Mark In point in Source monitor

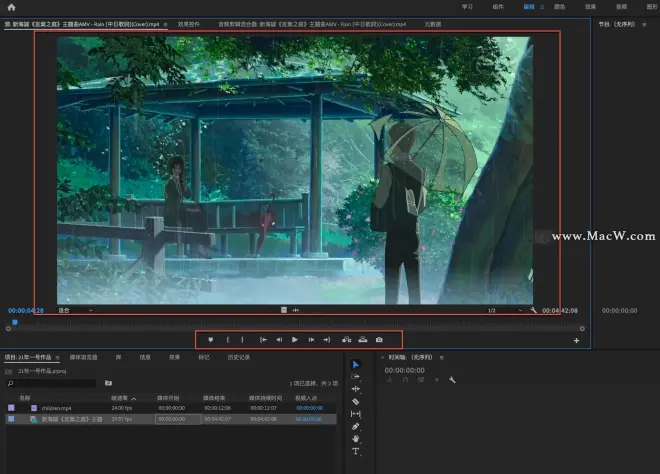[228, 340]
